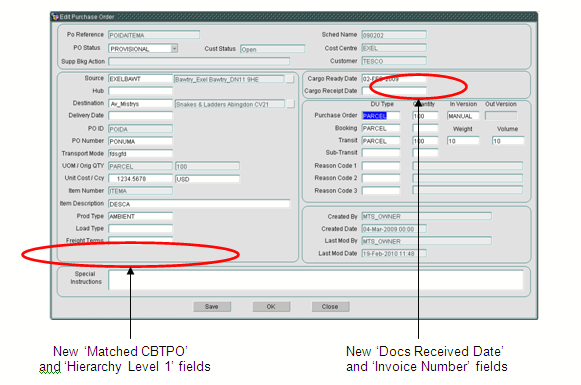The width and height of the screenshot is (581, 385).
Task: Click the Reason Code 1 code field
Action: point(381,166)
